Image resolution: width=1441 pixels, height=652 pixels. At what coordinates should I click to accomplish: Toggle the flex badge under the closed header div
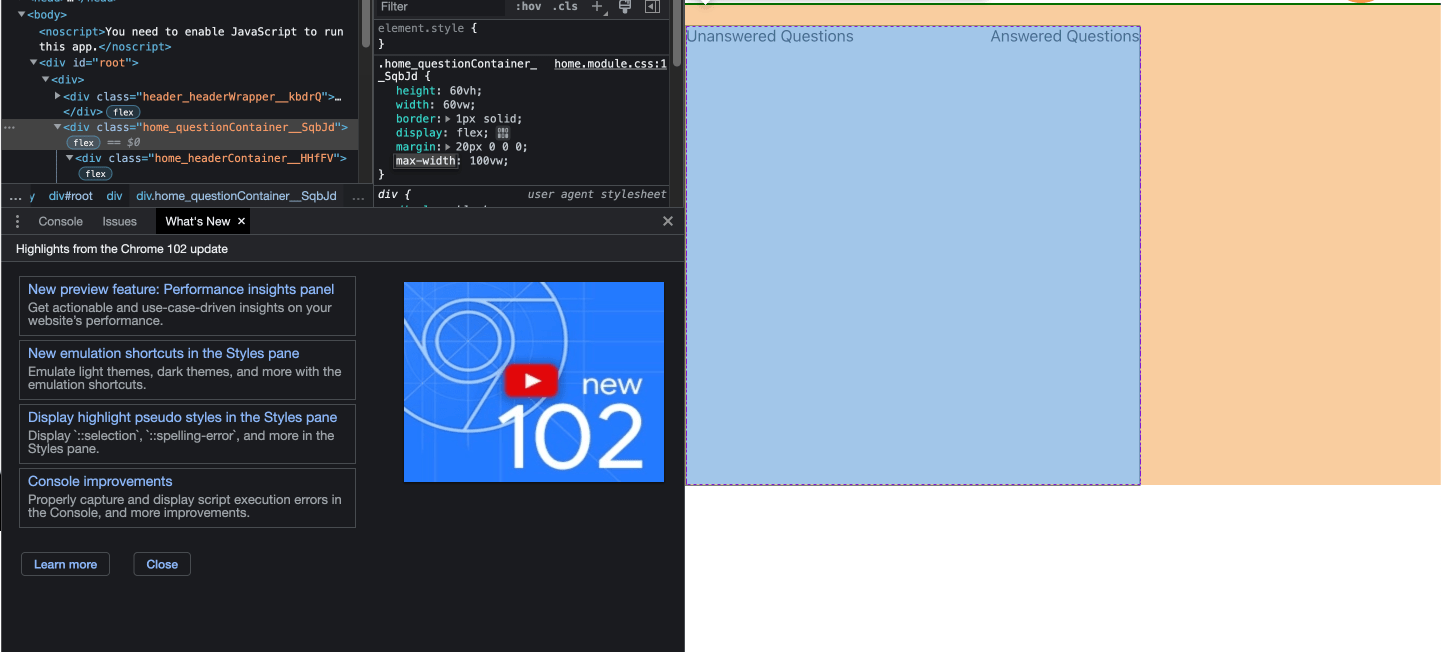(x=122, y=112)
